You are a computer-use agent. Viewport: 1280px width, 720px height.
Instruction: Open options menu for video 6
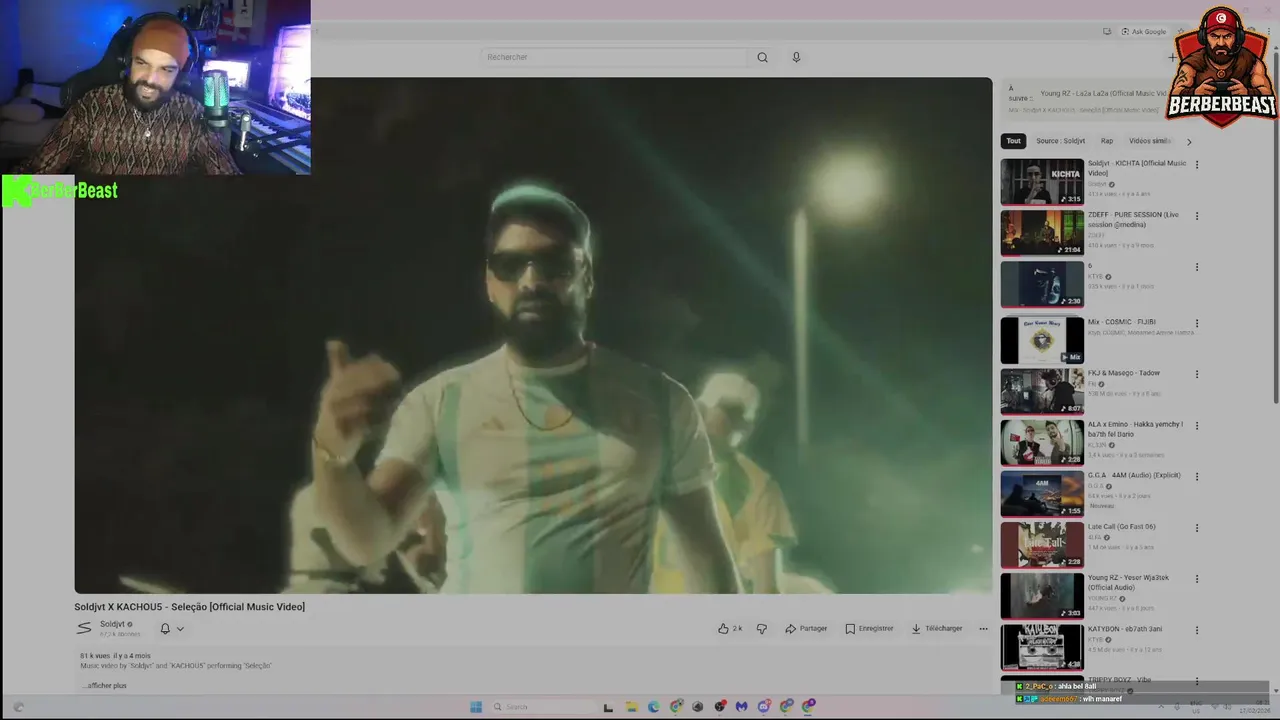[x=1197, y=267]
